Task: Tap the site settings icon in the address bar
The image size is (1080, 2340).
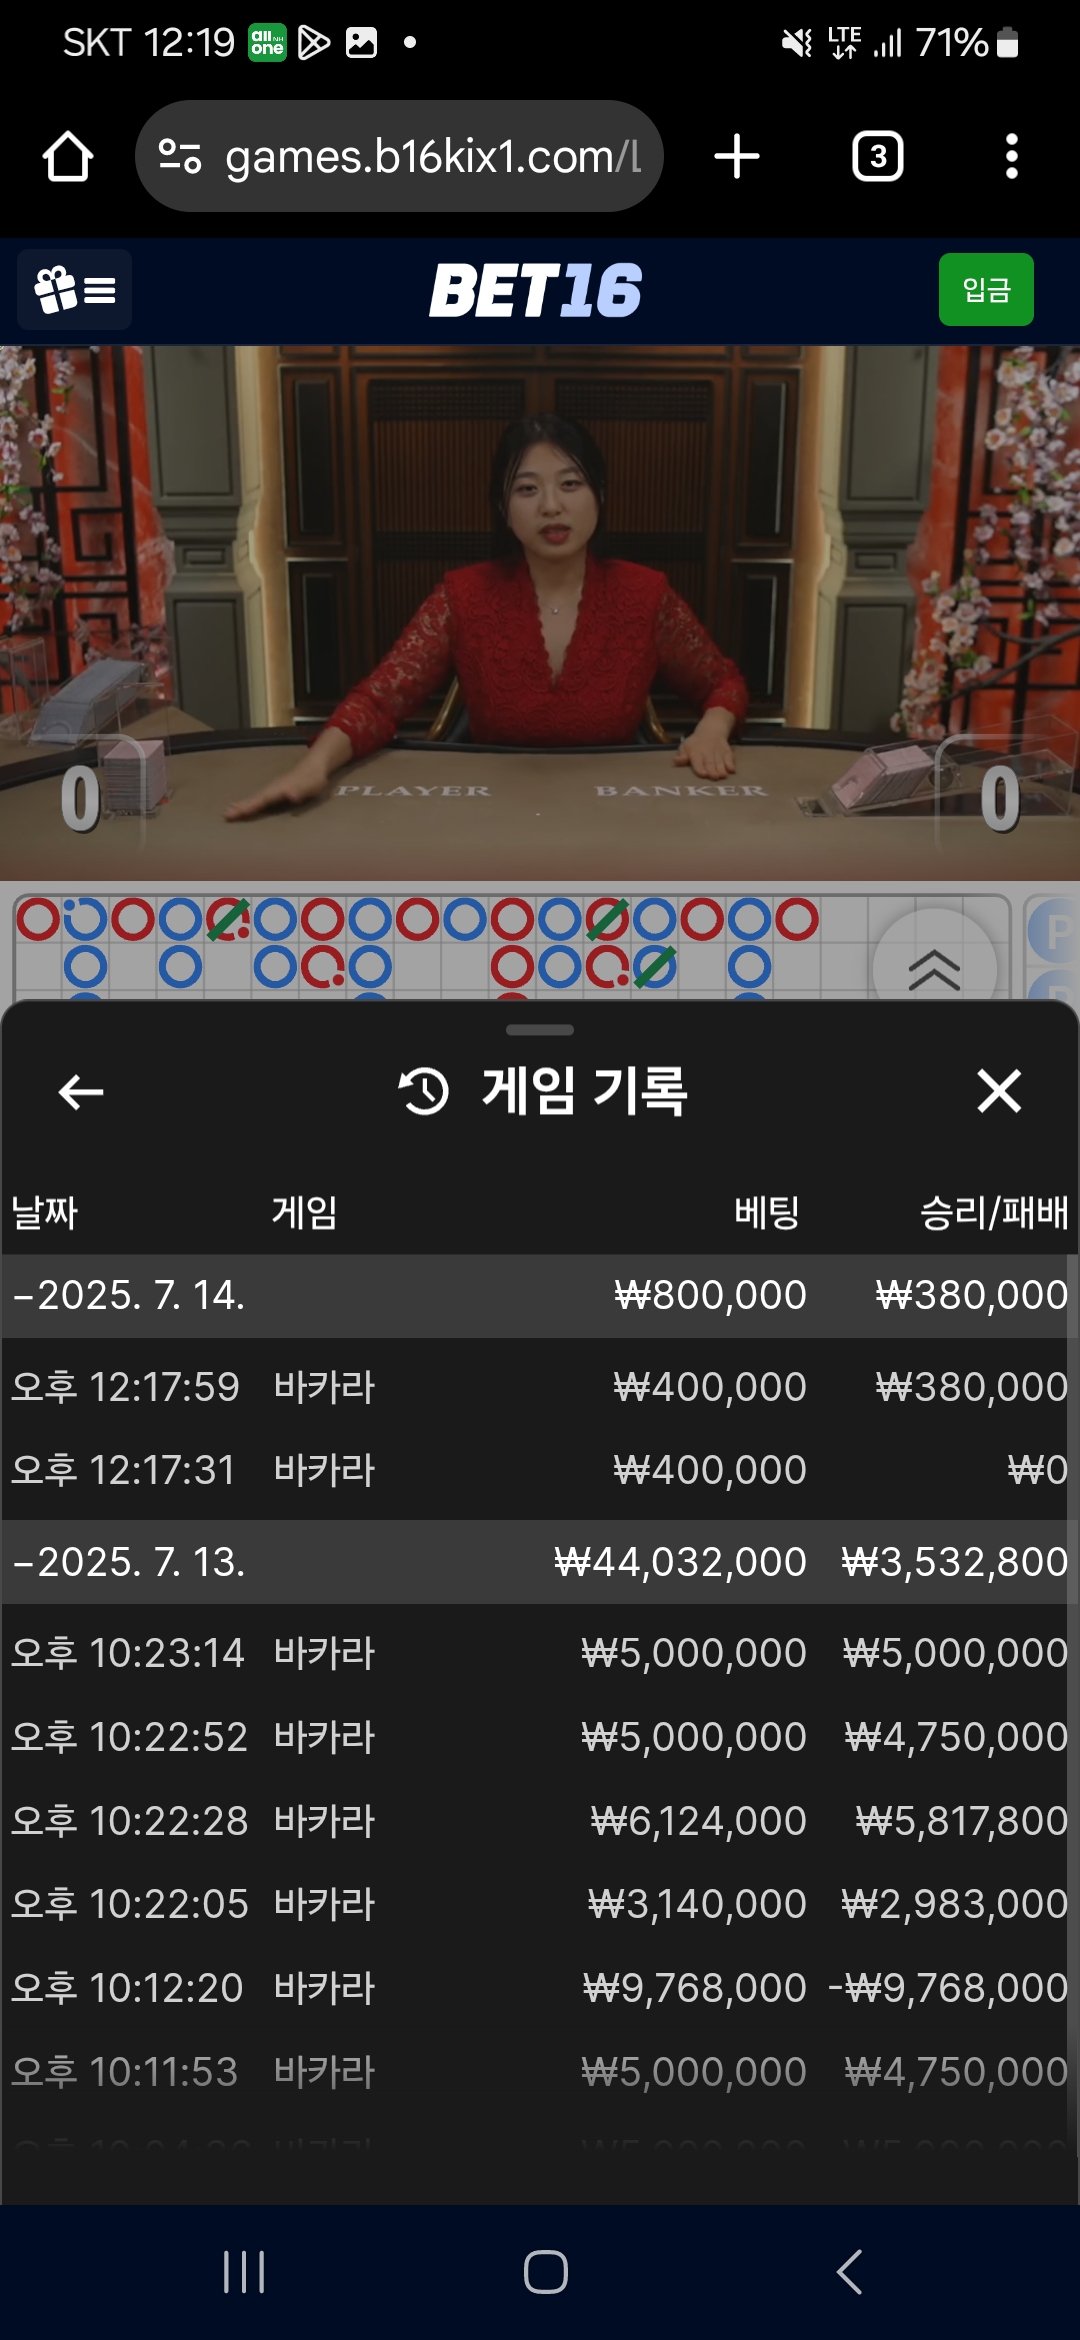Action: click(180, 156)
